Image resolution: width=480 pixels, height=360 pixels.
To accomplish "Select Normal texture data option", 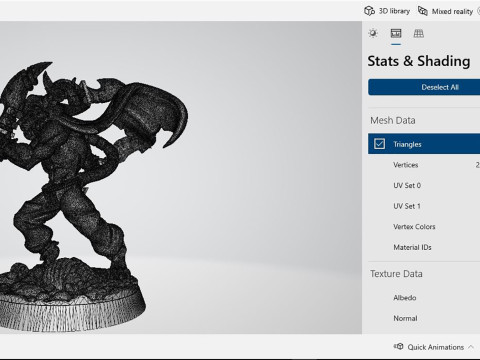I will point(405,318).
